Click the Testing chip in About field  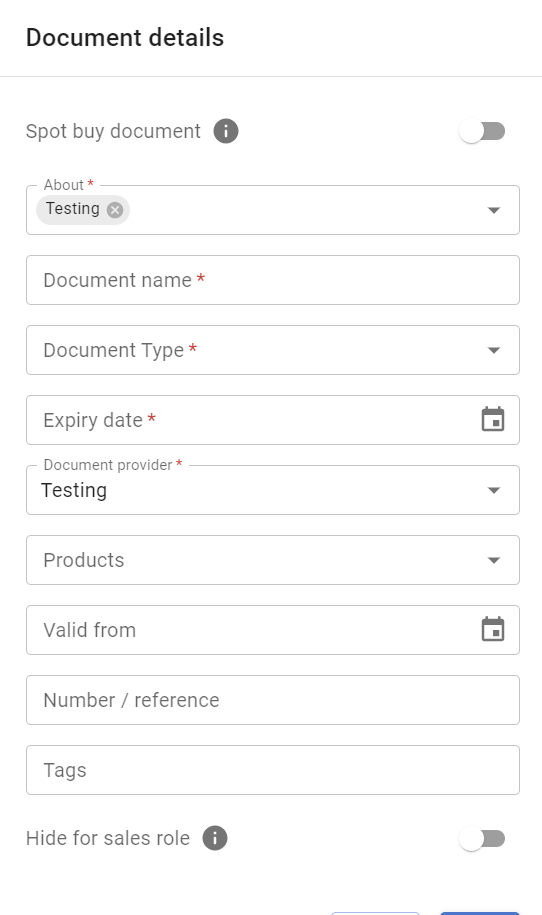pos(73,209)
